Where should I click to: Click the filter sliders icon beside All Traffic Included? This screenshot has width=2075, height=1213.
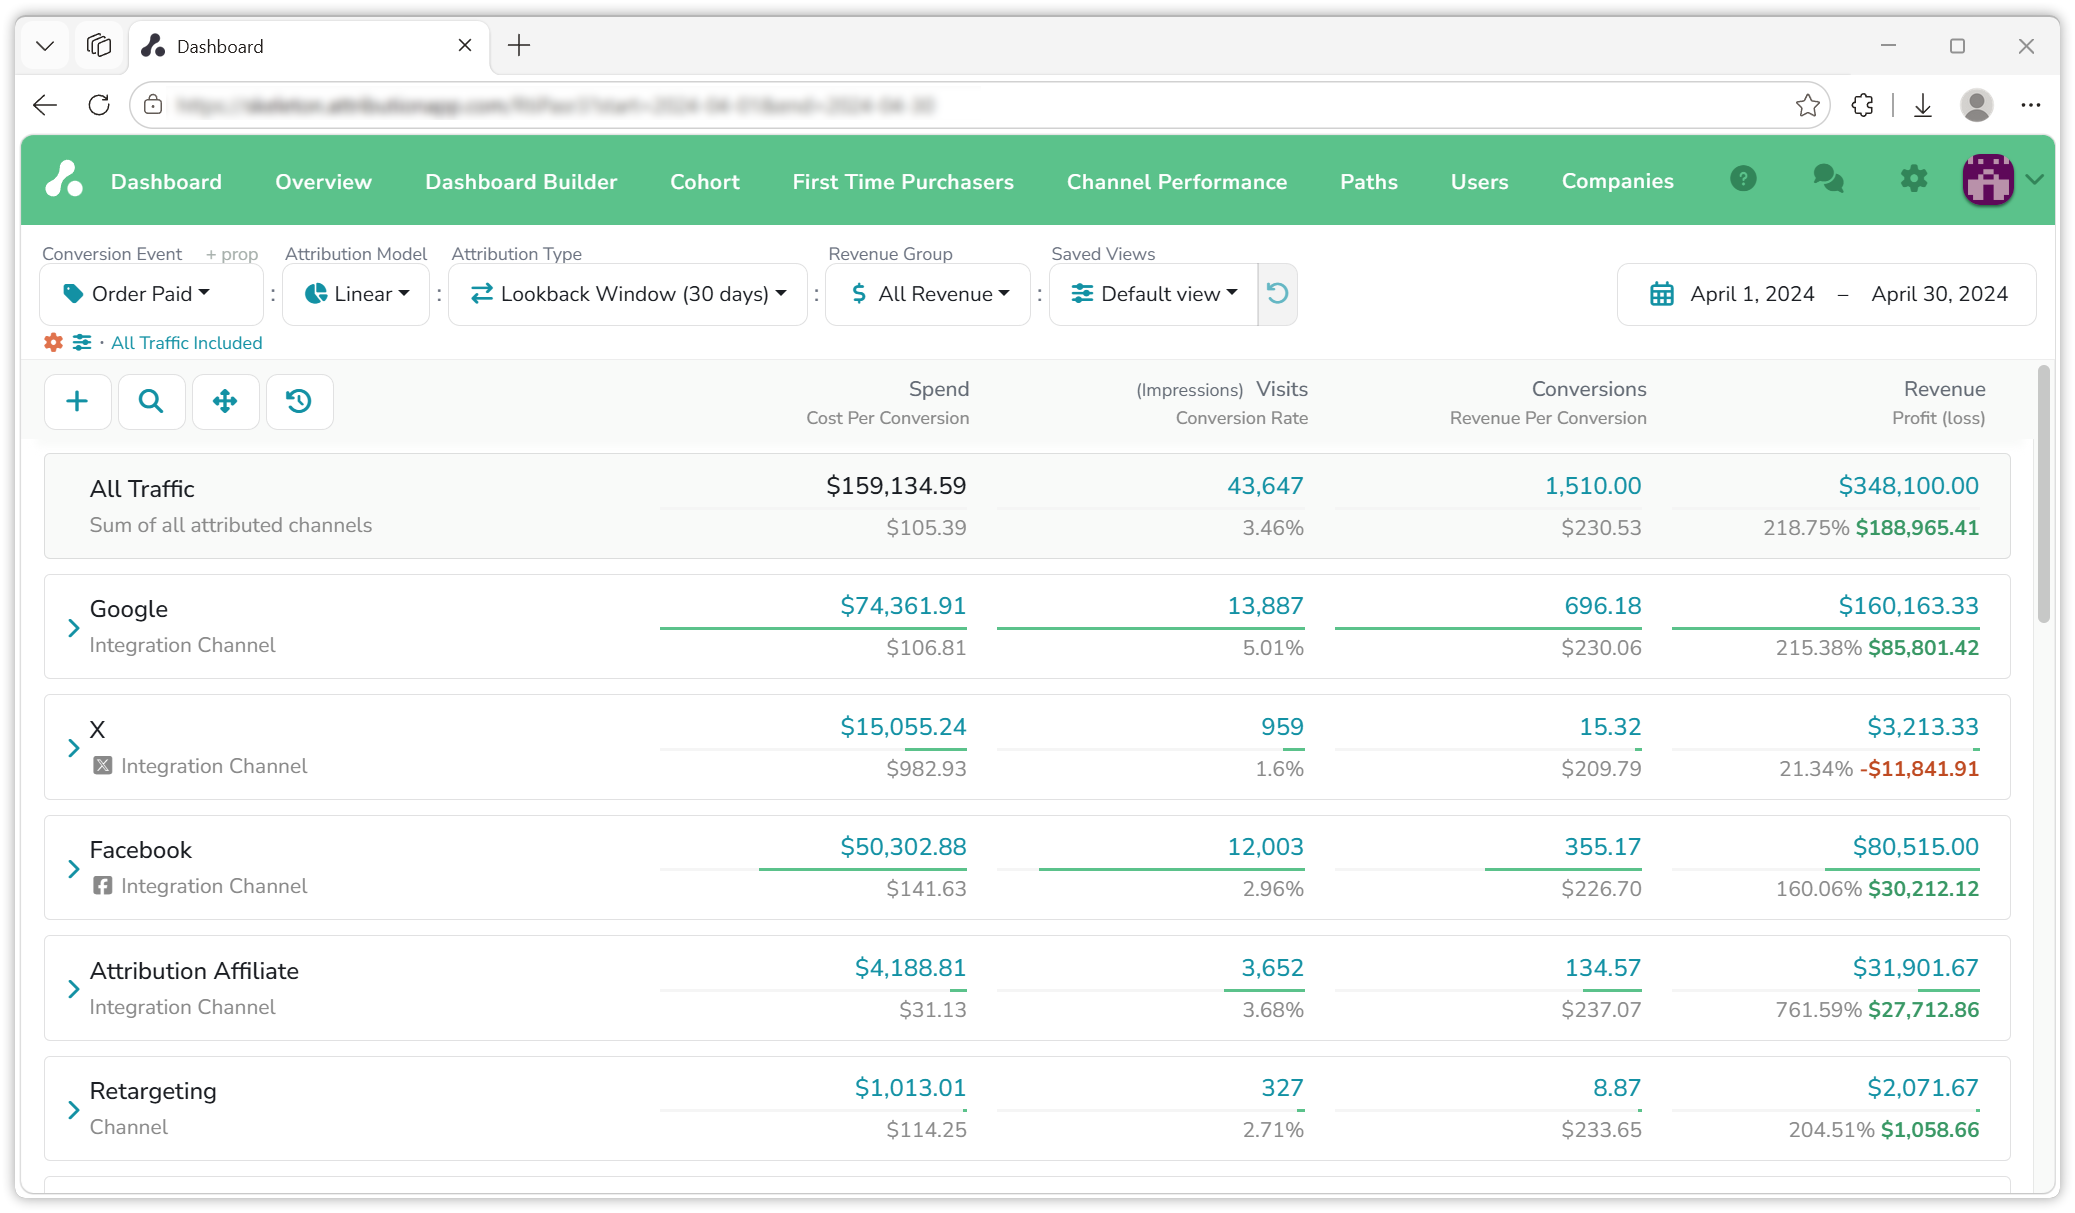point(82,343)
